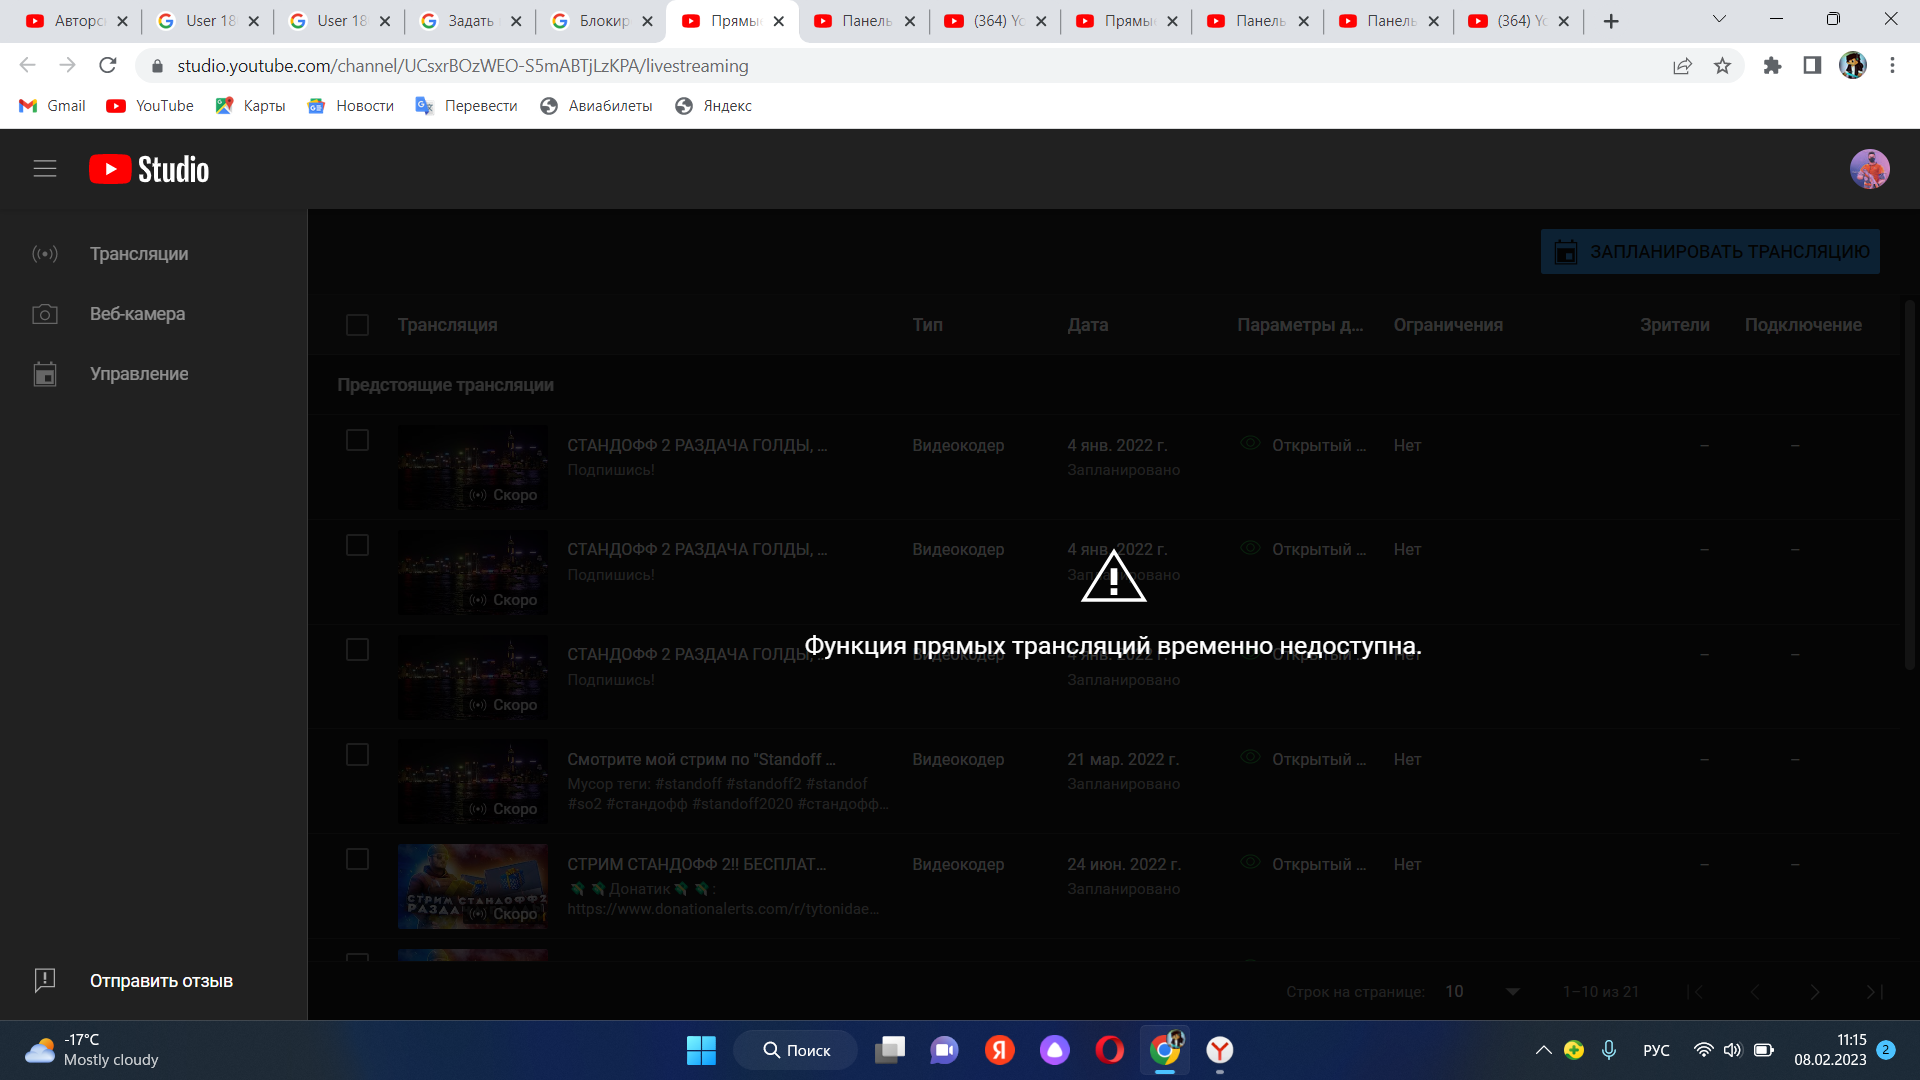
Task: Click the hamburger menu icon top-left
Action: pos(45,169)
